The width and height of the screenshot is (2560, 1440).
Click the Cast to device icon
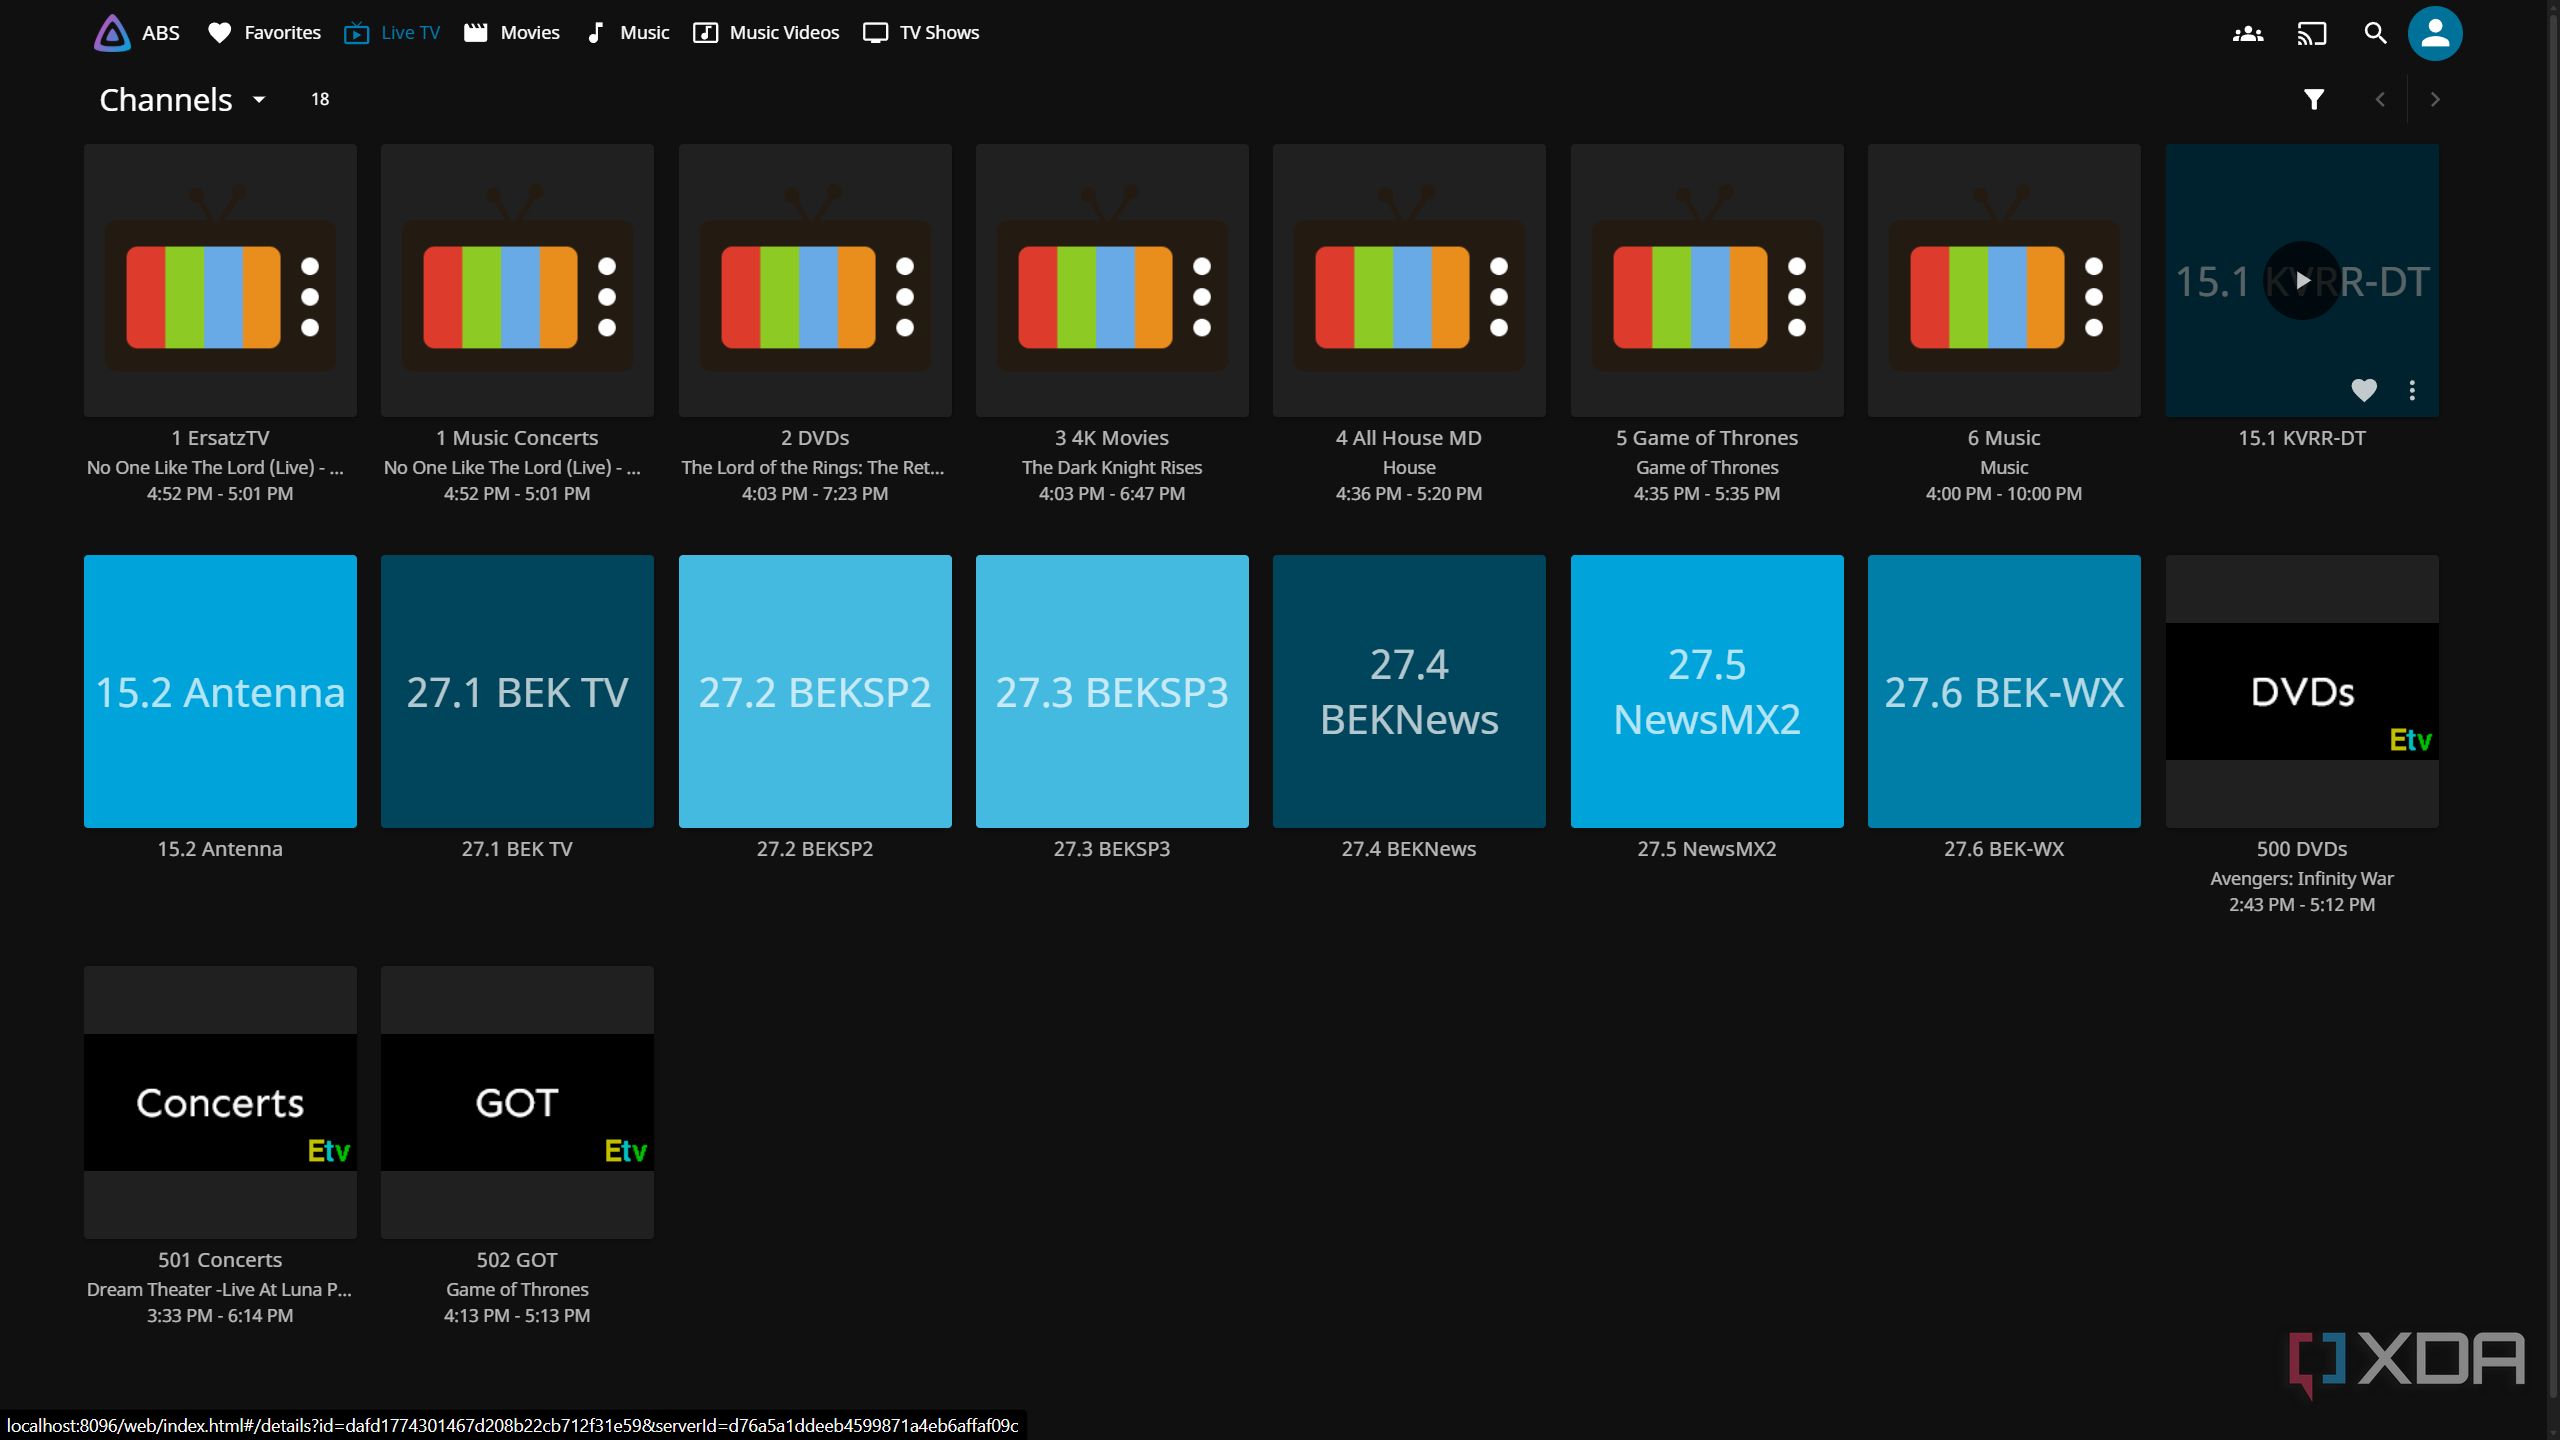pyautogui.click(x=2312, y=34)
